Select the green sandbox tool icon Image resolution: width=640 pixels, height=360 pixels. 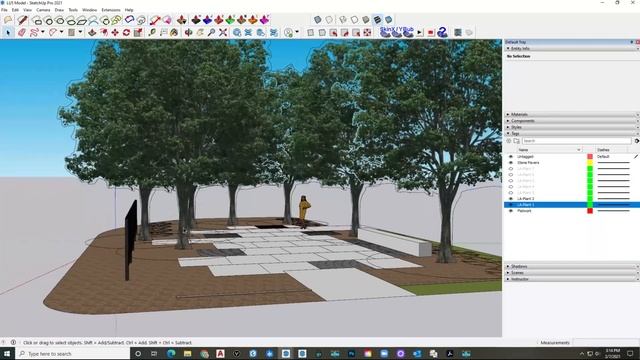(230, 20)
